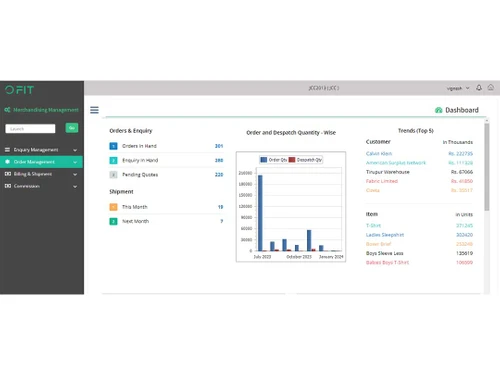Viewport: 500px width, 375px height.
Task: Click T-Shirt item row
Action: click(419, 226)
